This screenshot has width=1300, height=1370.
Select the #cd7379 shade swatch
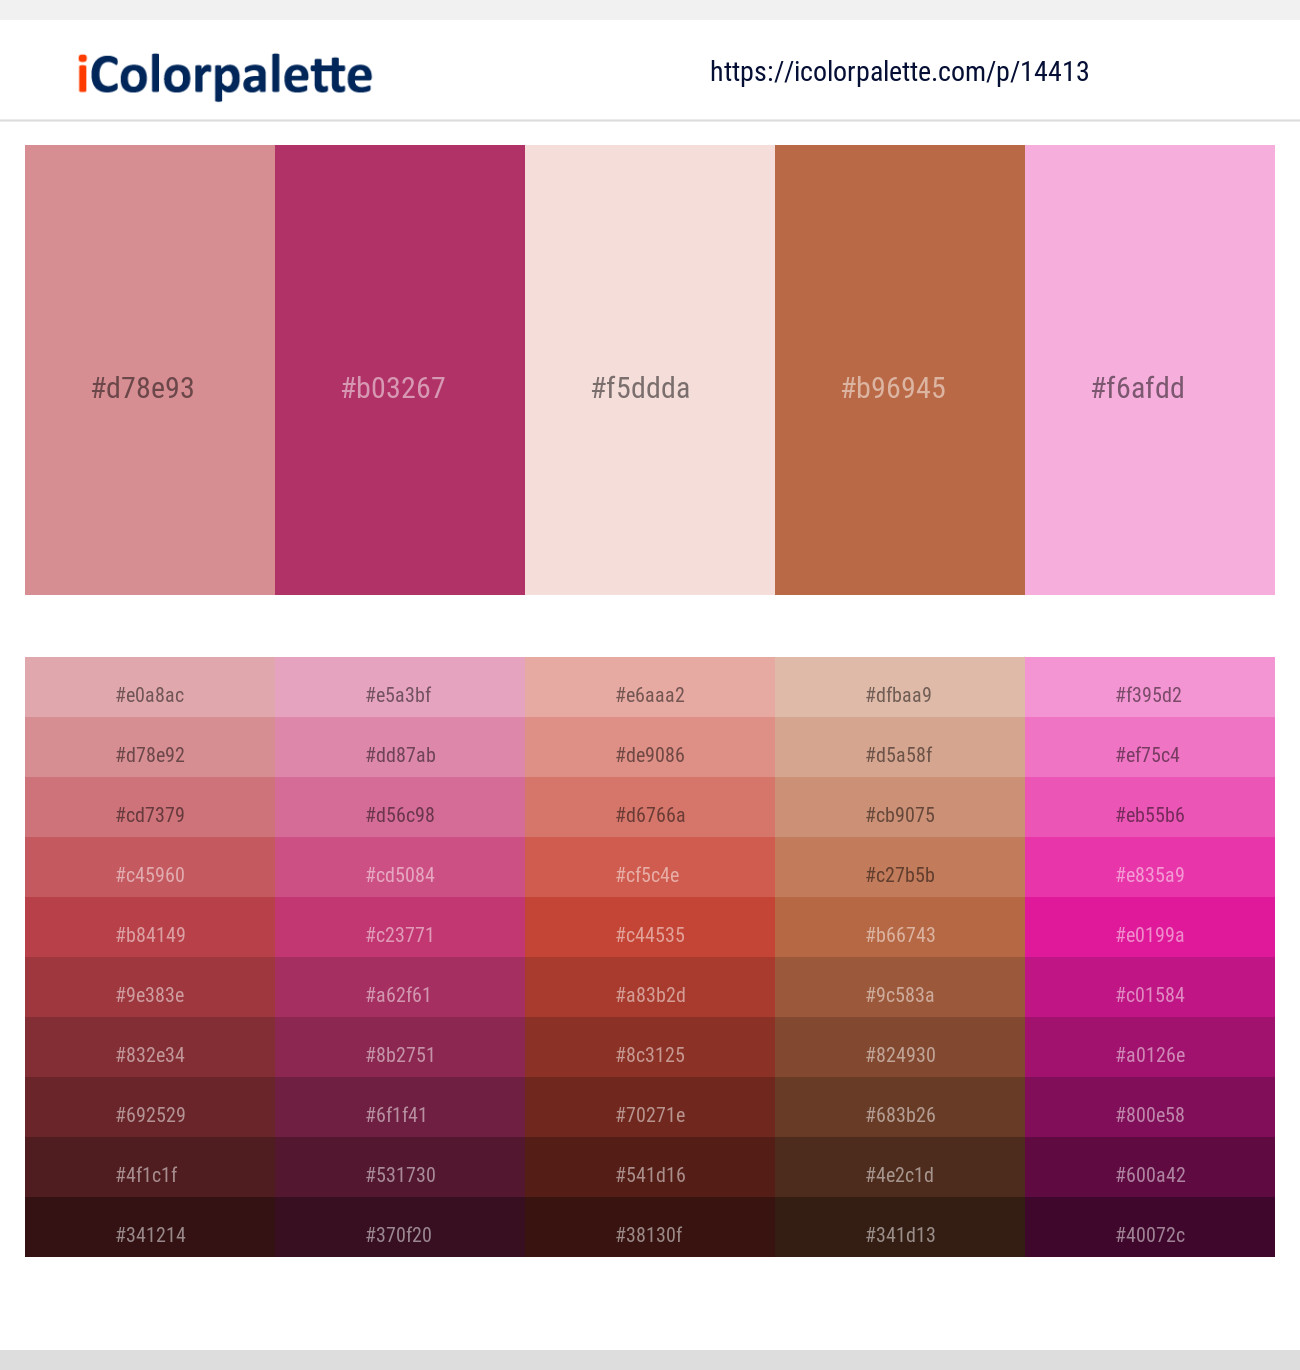(x=149, y=814)
